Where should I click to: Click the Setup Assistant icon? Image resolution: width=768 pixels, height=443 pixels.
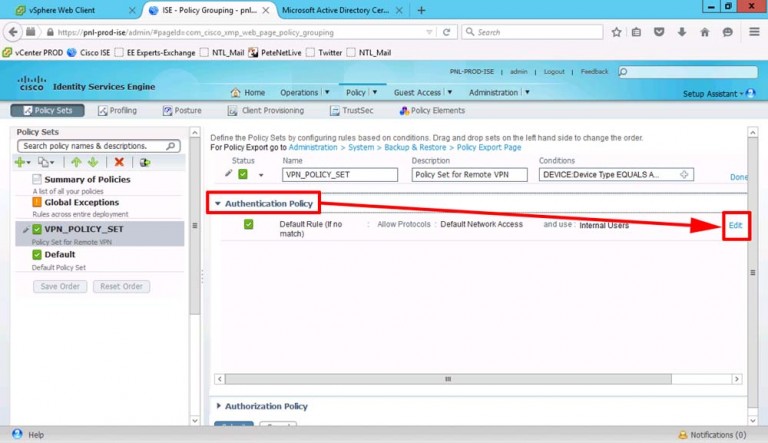point(750,93)
